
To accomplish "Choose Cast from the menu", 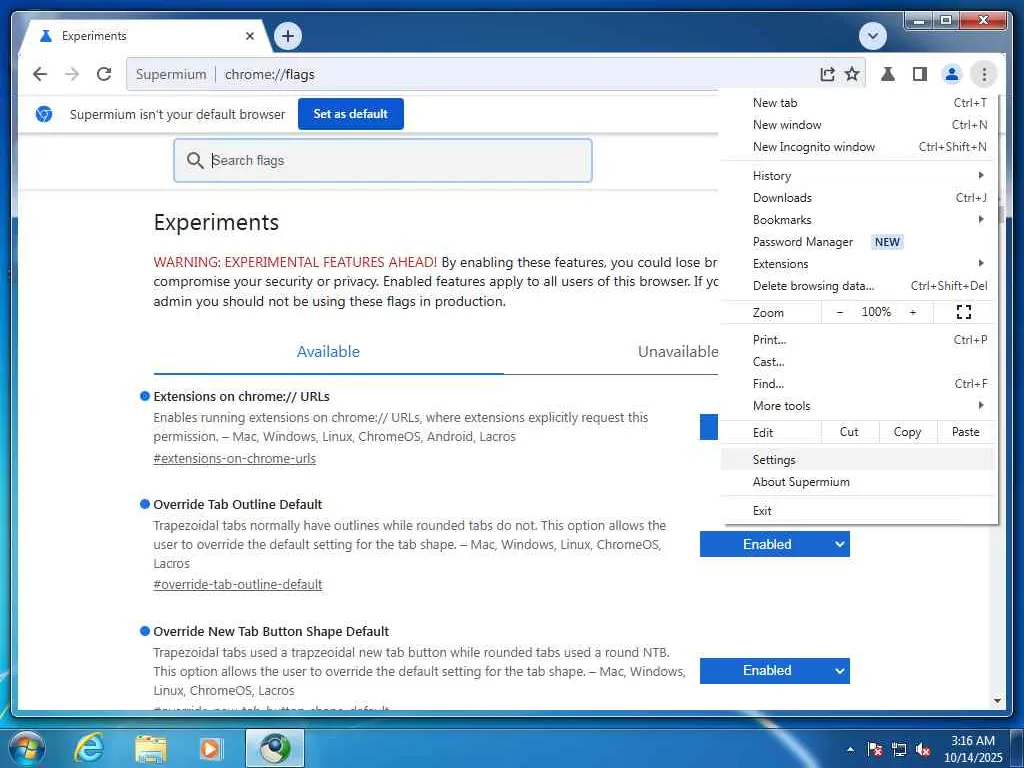I will [859, 362].
